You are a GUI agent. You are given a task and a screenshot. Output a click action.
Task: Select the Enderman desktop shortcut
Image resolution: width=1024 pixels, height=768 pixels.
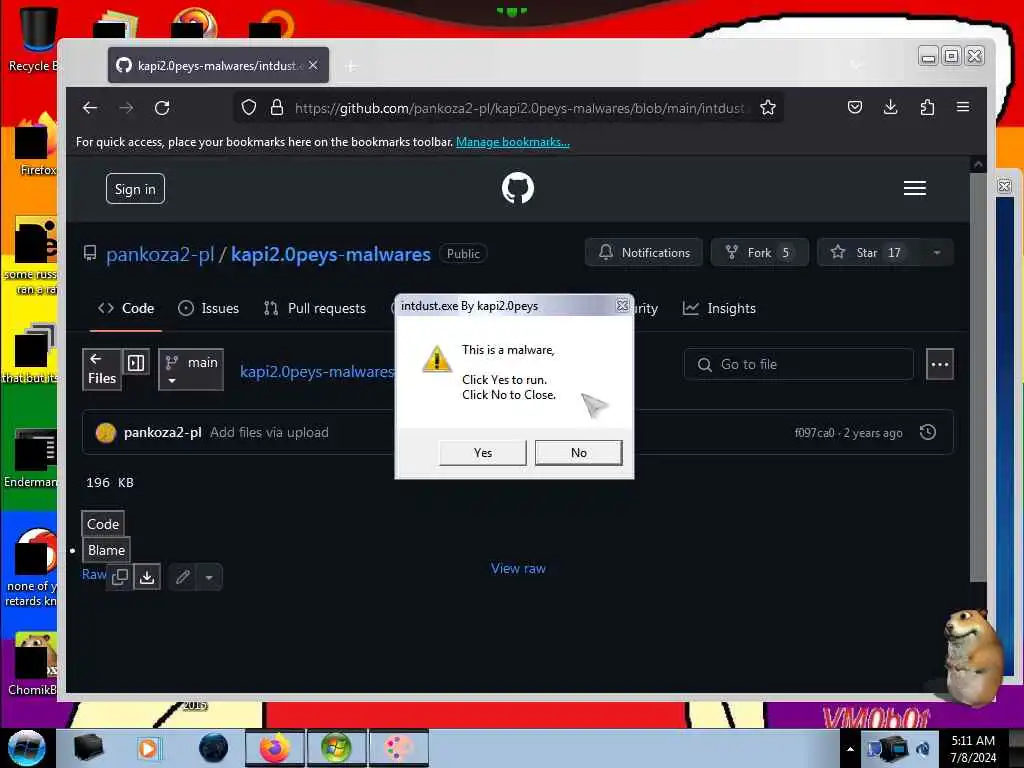(31, 458)
